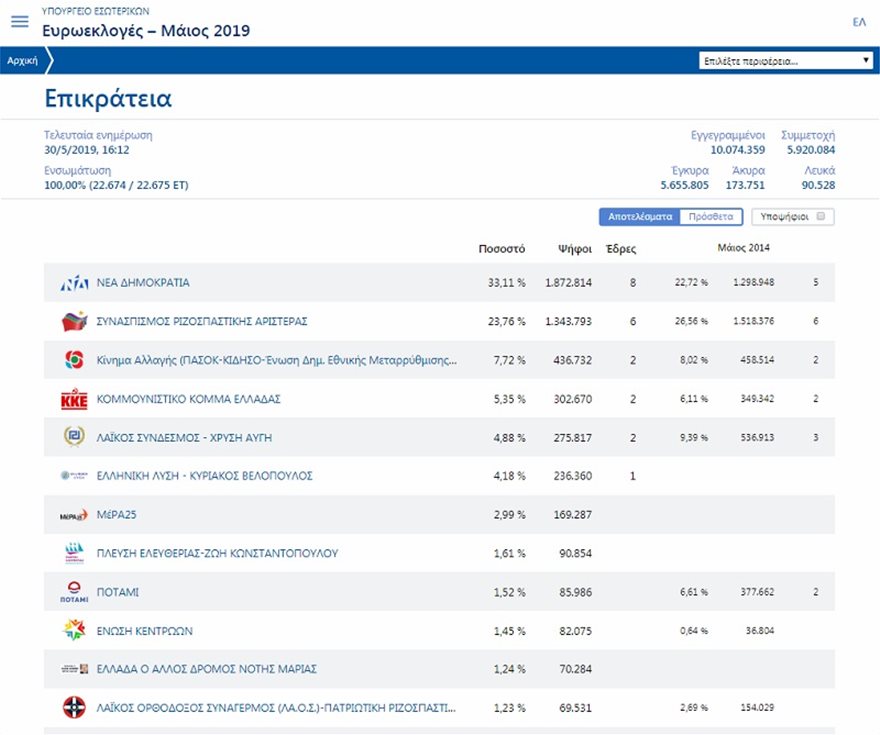Toggle the Υποψήφιοι checkbox

click(820, 216)
